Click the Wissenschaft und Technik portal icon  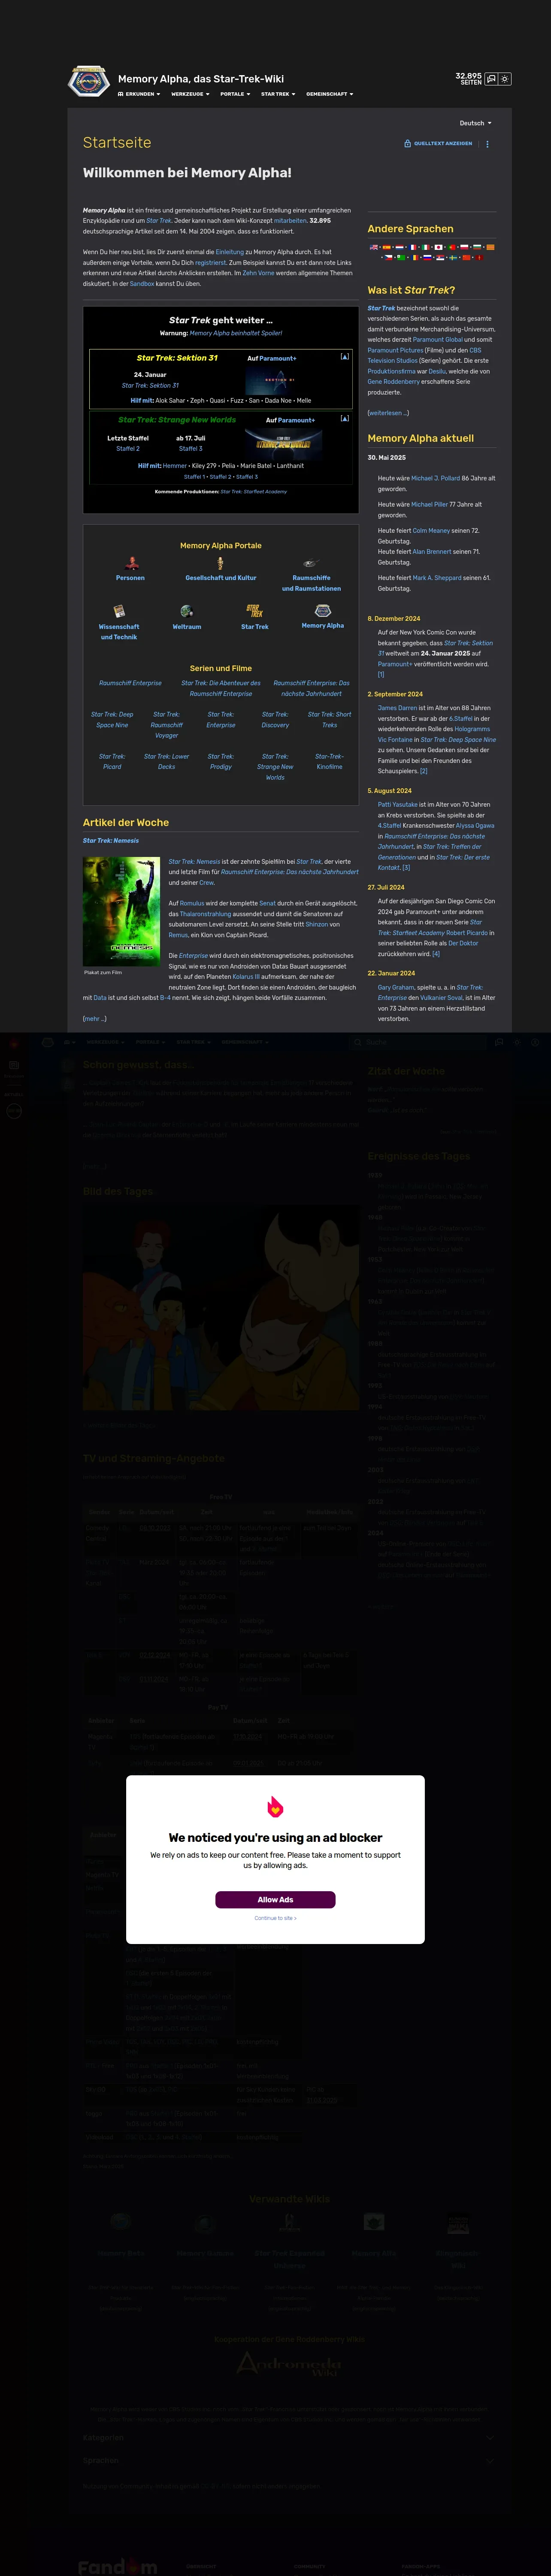click(x=118, y=611)
